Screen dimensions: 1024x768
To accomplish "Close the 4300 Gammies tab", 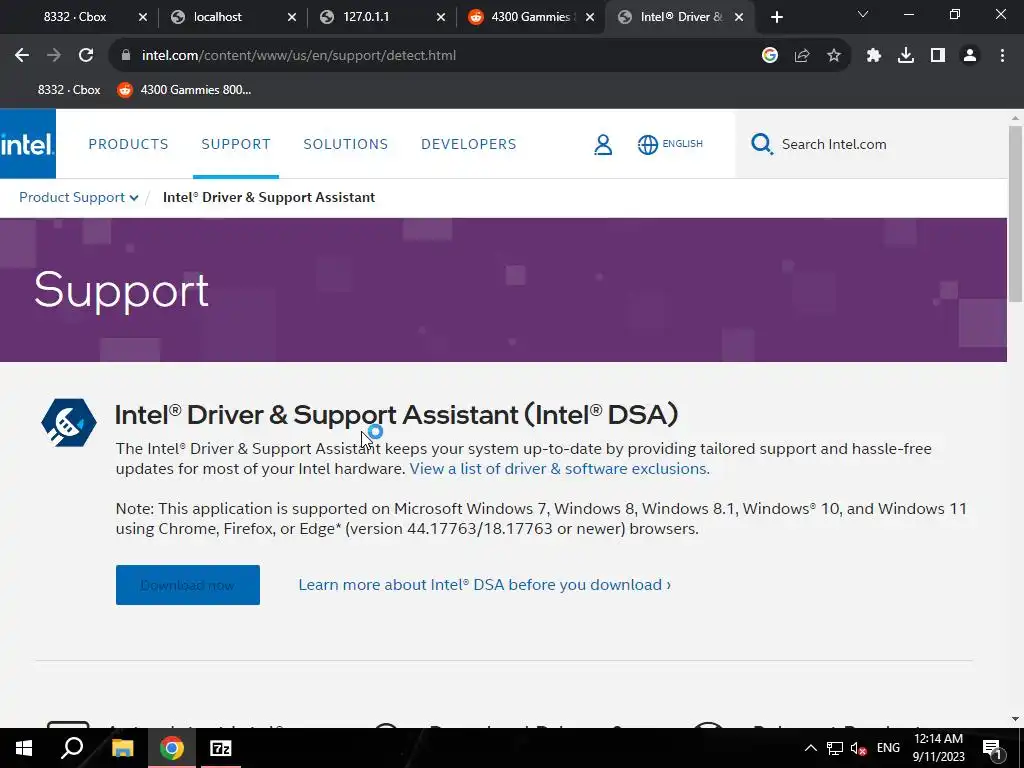I will 590,17.
